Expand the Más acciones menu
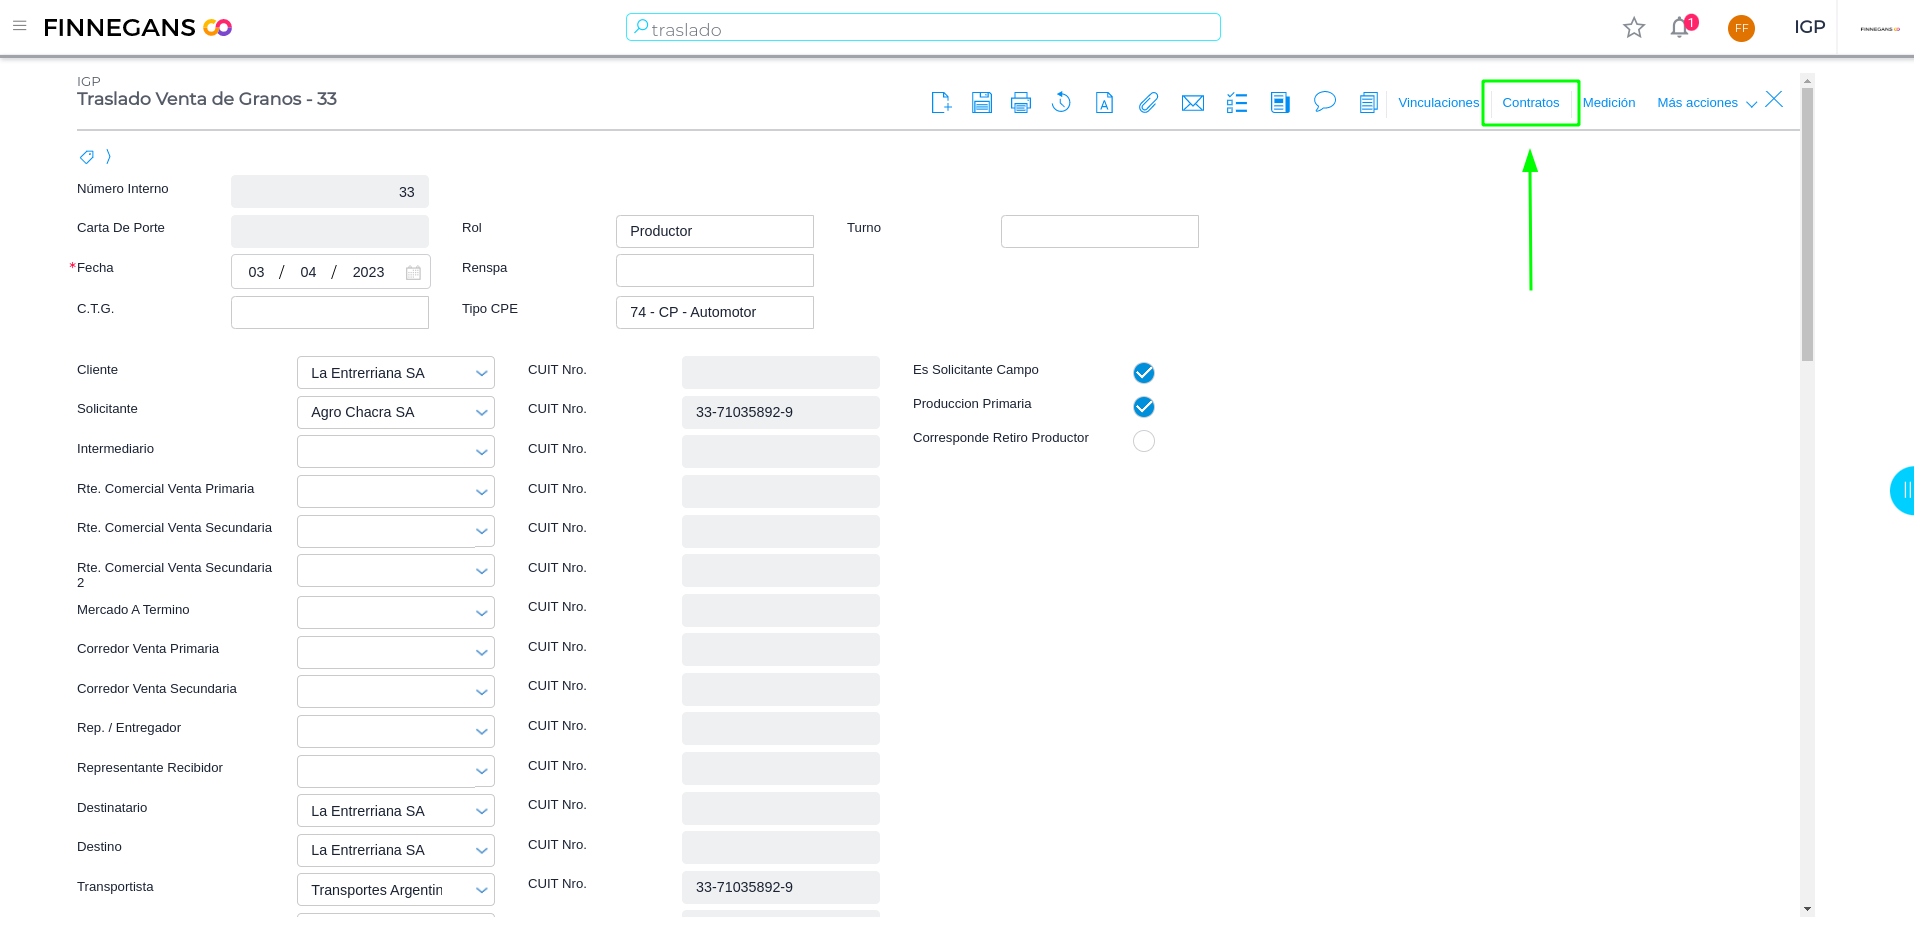The width and height of the screenshot is (1914, 925). (1706, 103)
